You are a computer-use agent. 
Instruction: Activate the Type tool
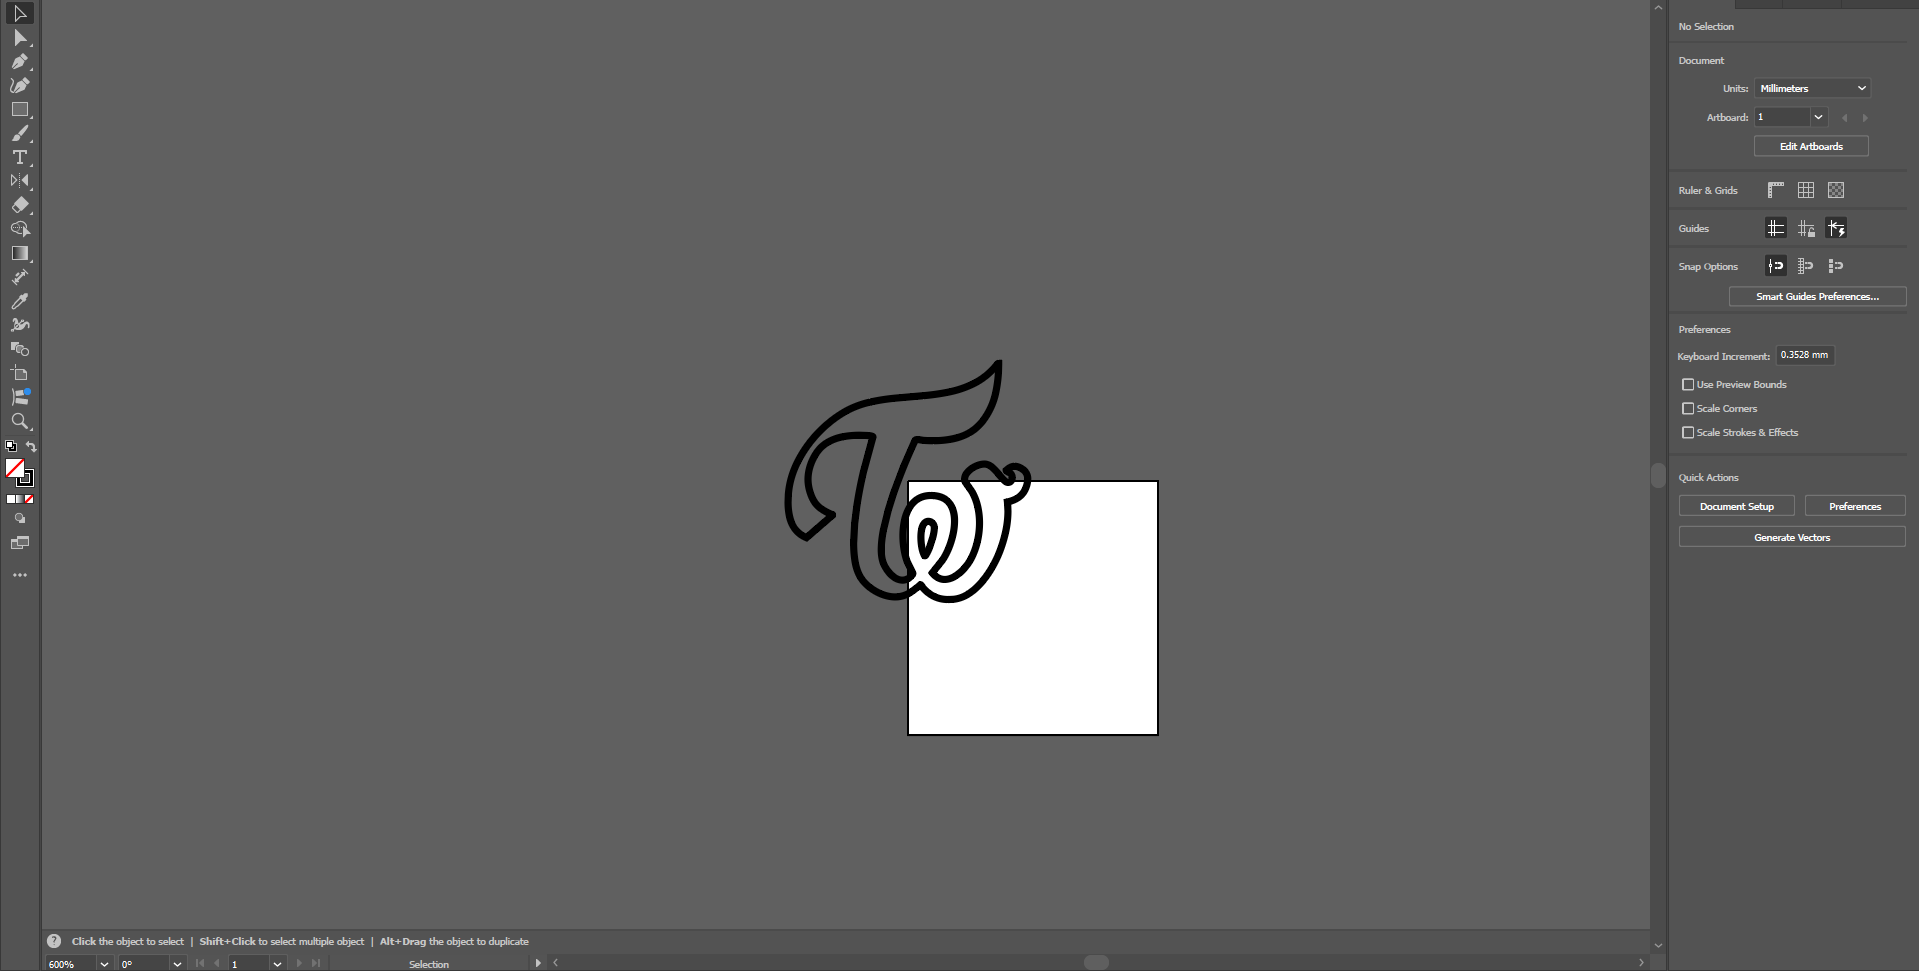(19, 158)
